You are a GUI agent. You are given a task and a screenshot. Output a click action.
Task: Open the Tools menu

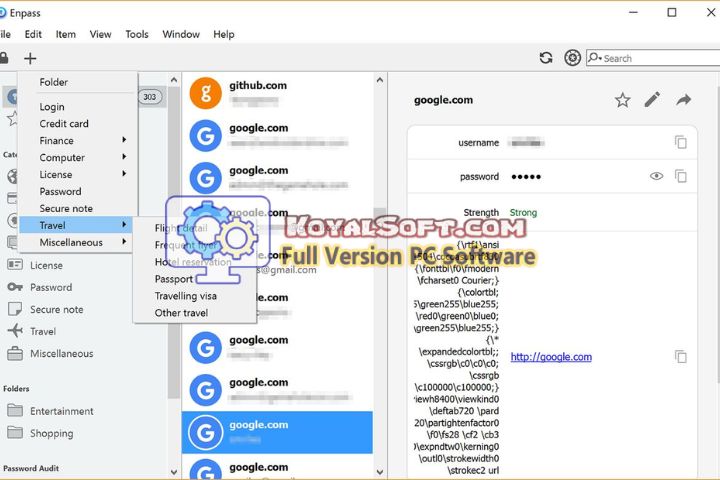click(137, 34)
